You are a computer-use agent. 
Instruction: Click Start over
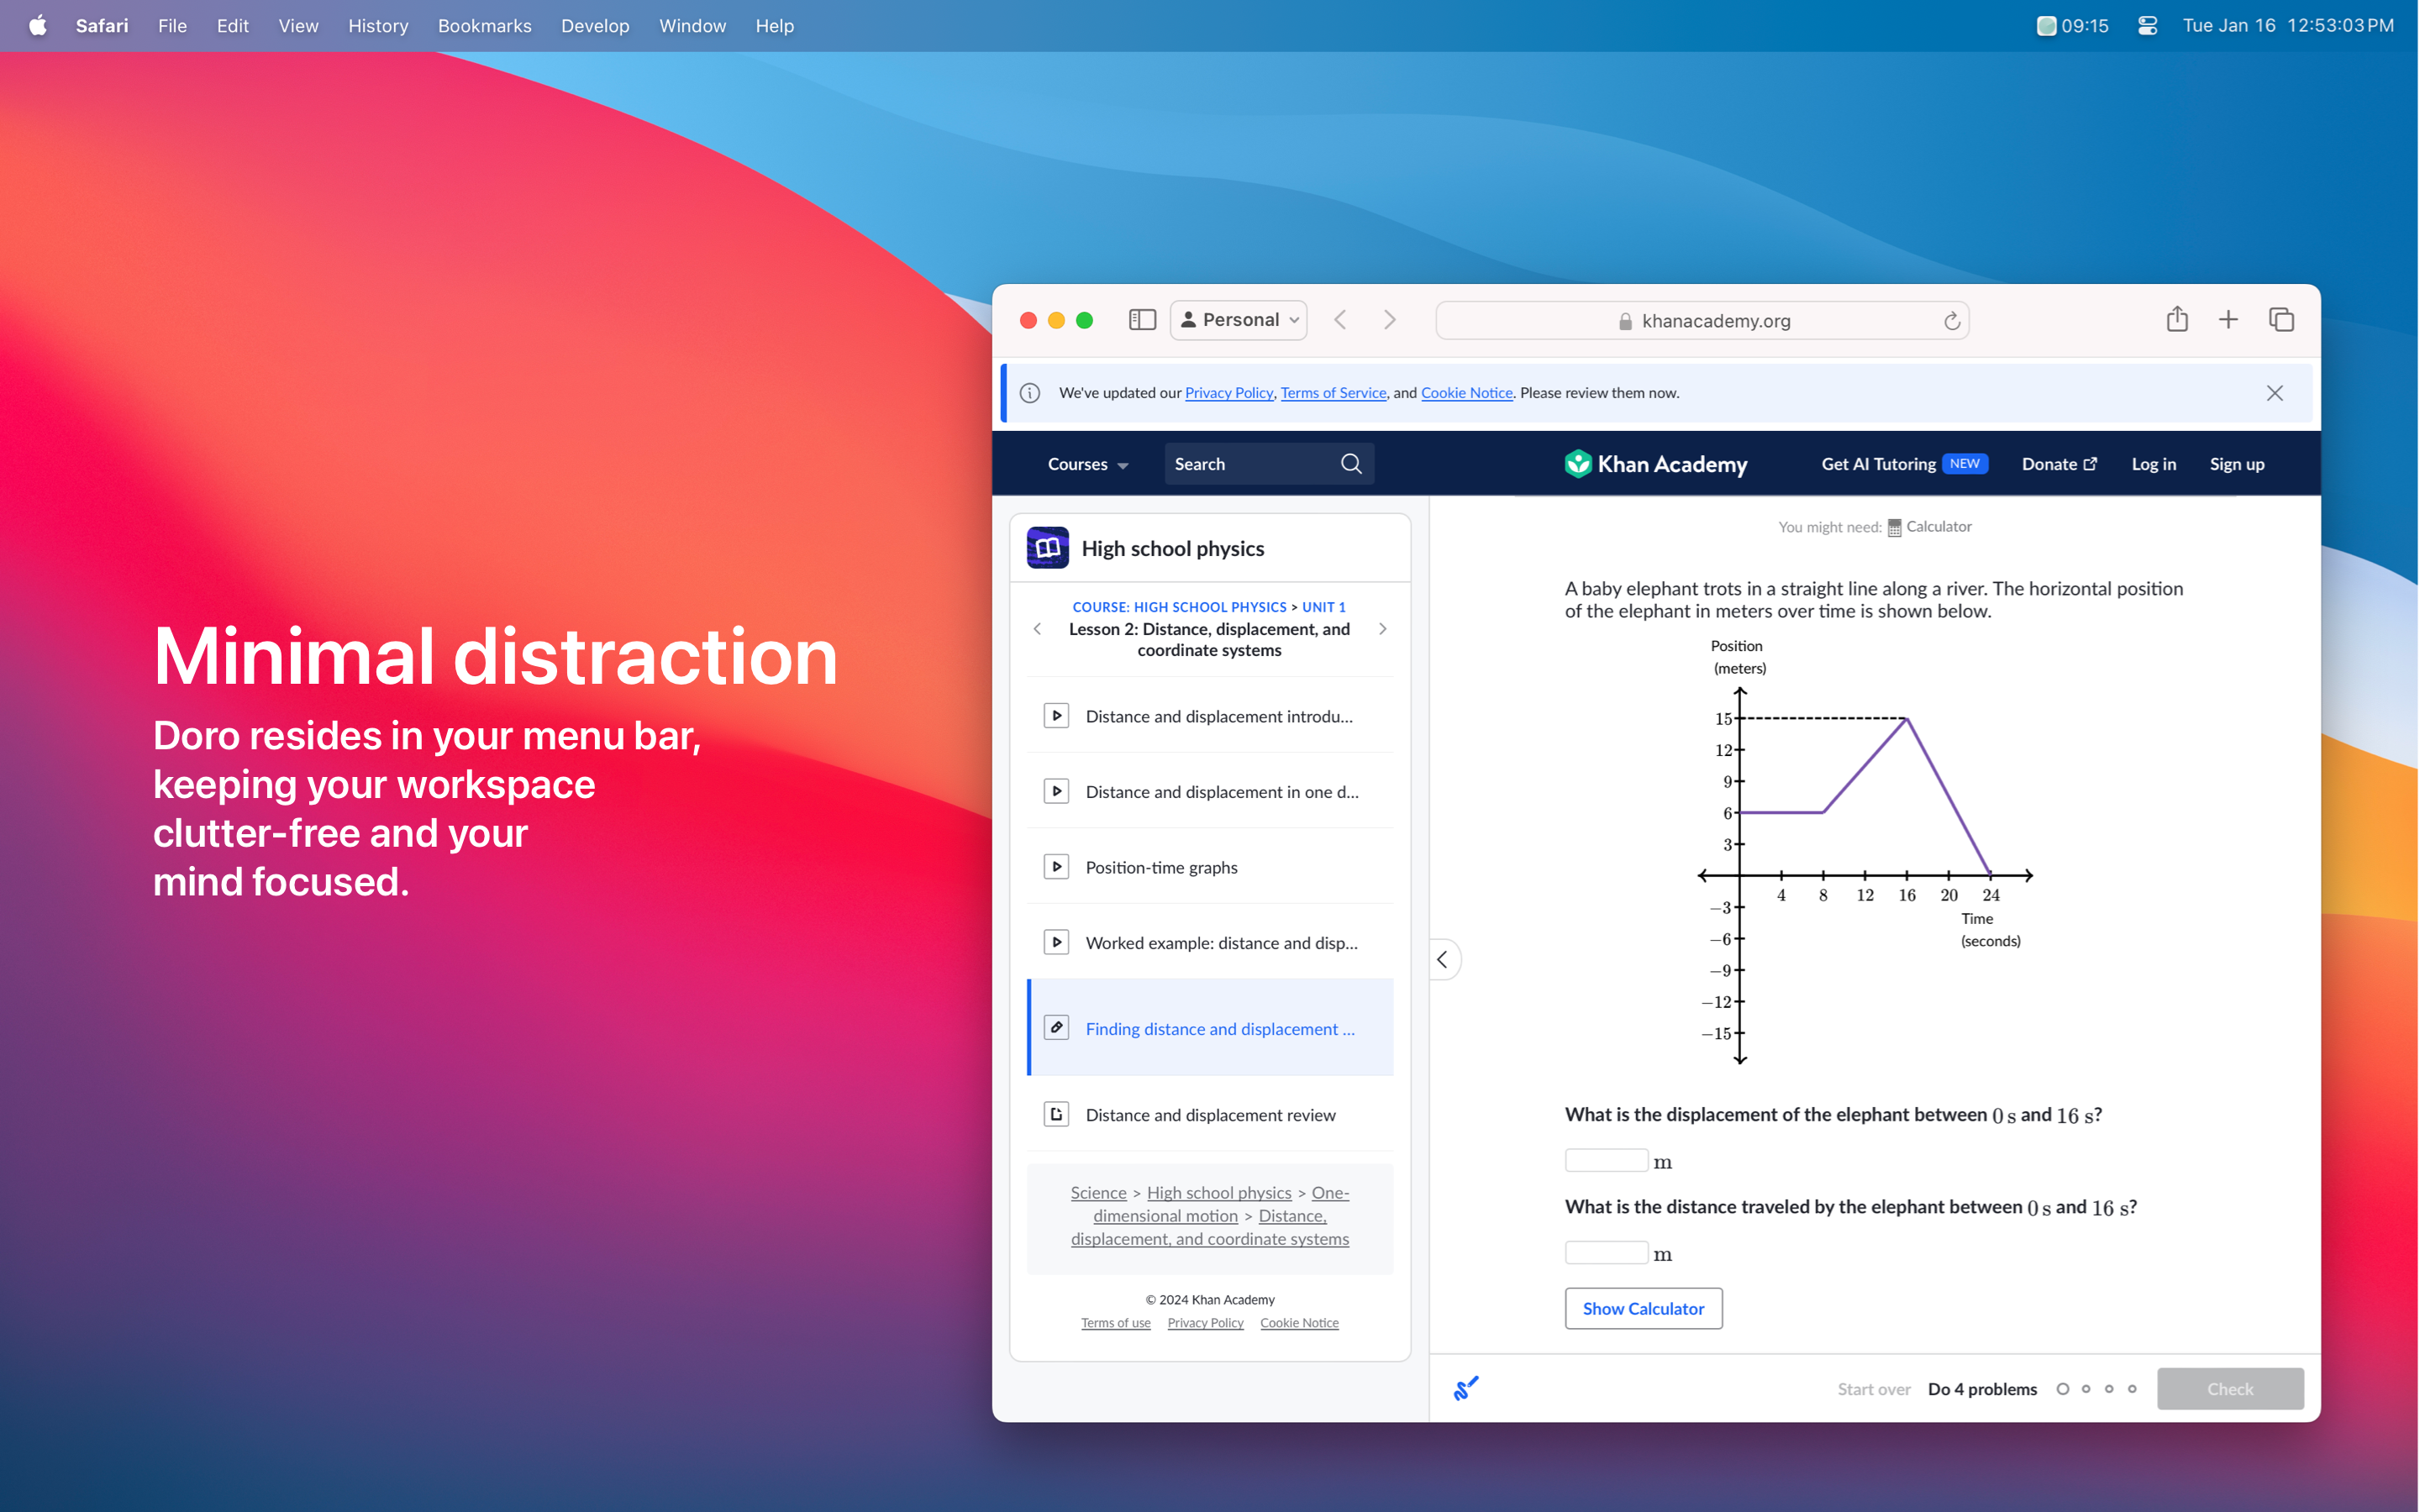1873,1389
